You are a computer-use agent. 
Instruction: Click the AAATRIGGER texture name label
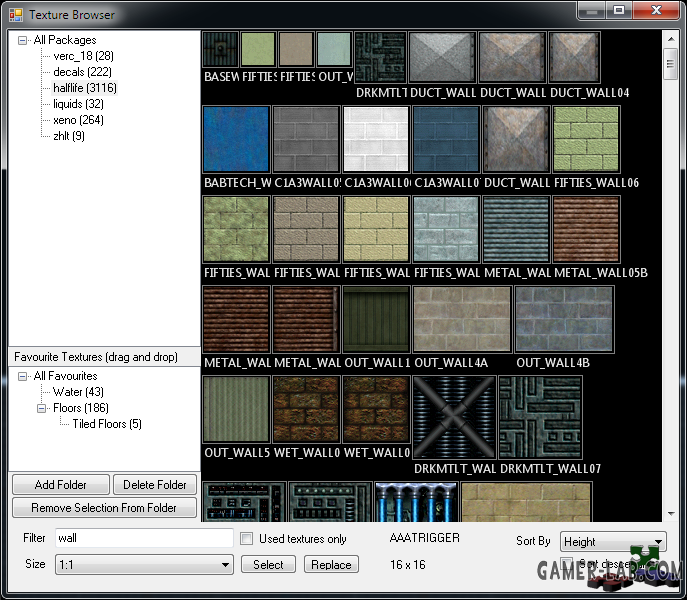pos(425,538)
